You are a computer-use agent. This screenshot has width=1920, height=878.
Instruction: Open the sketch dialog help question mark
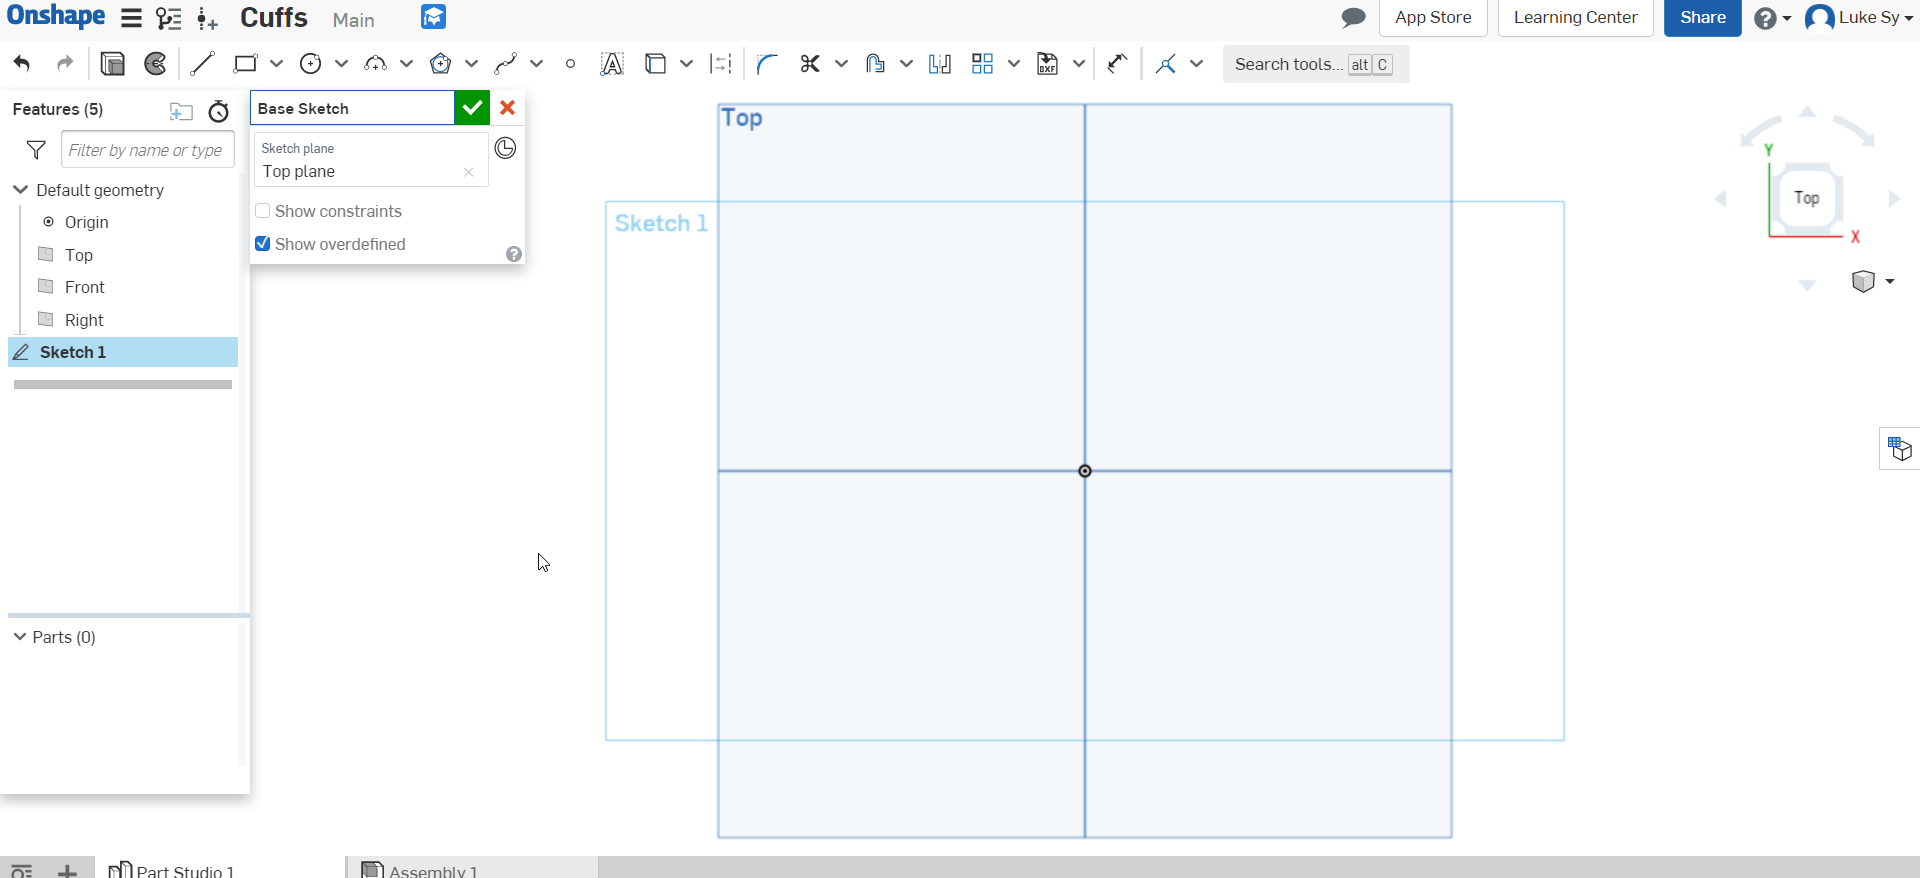tap(514, 254)
